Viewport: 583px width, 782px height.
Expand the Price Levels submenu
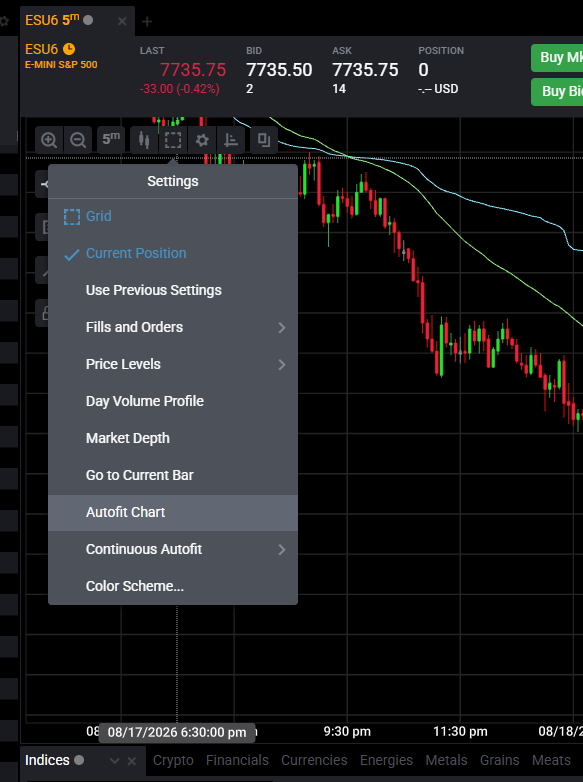pyautogui.click(x=173, y=364)
